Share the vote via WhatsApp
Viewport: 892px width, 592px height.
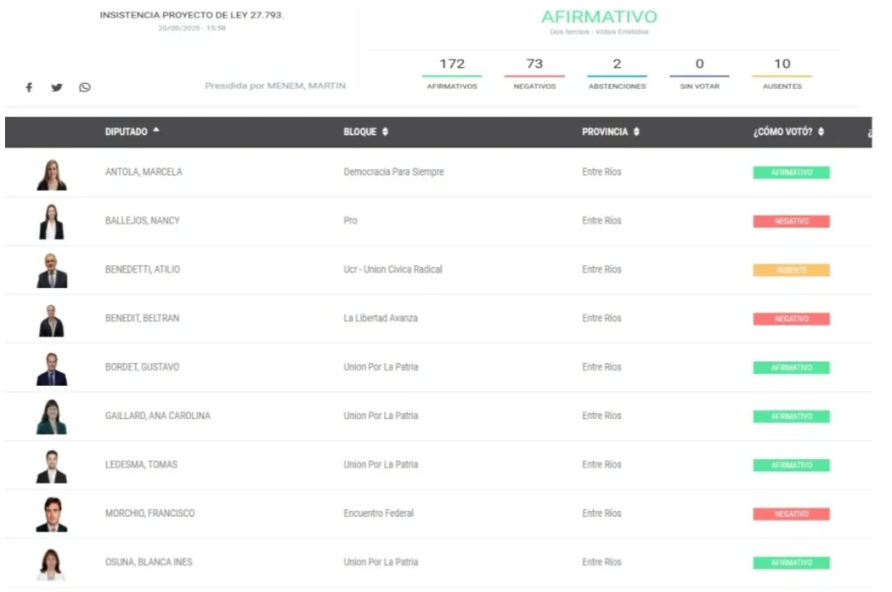[85, 88]
